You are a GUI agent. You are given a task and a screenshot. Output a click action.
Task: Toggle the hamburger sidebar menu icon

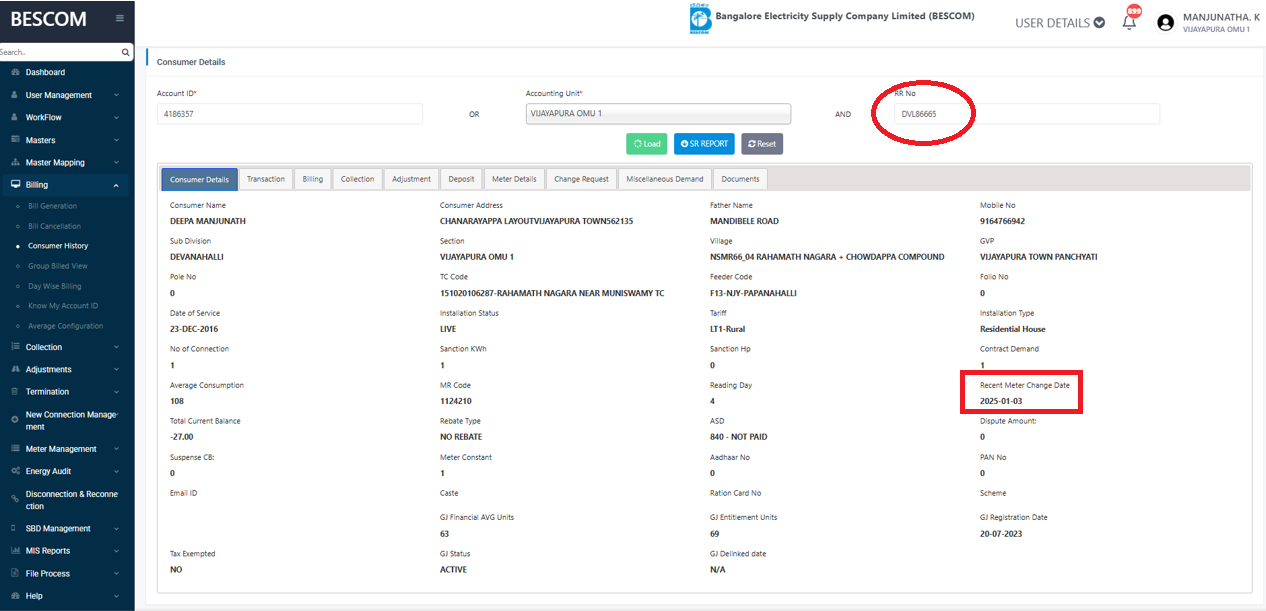(x=120, y=18)
